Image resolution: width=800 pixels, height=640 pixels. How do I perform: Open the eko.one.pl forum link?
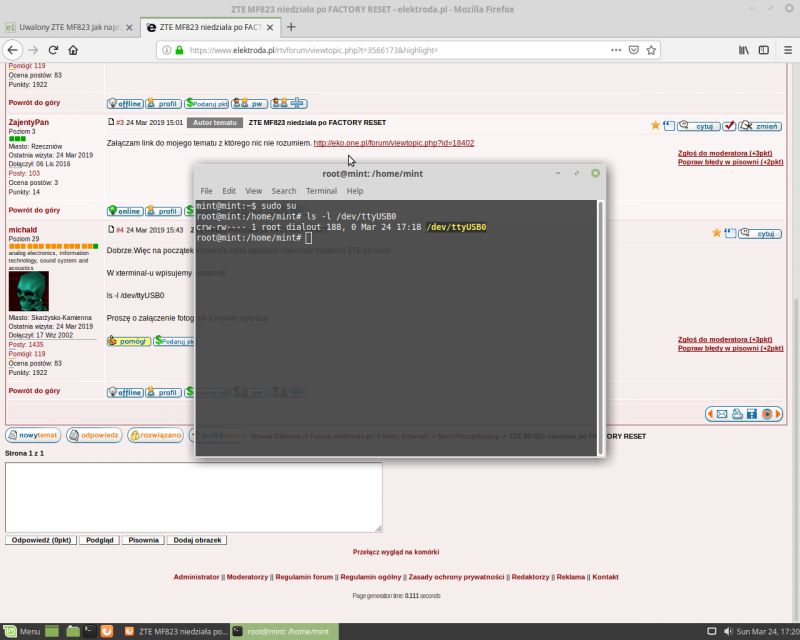click(393, 143)
